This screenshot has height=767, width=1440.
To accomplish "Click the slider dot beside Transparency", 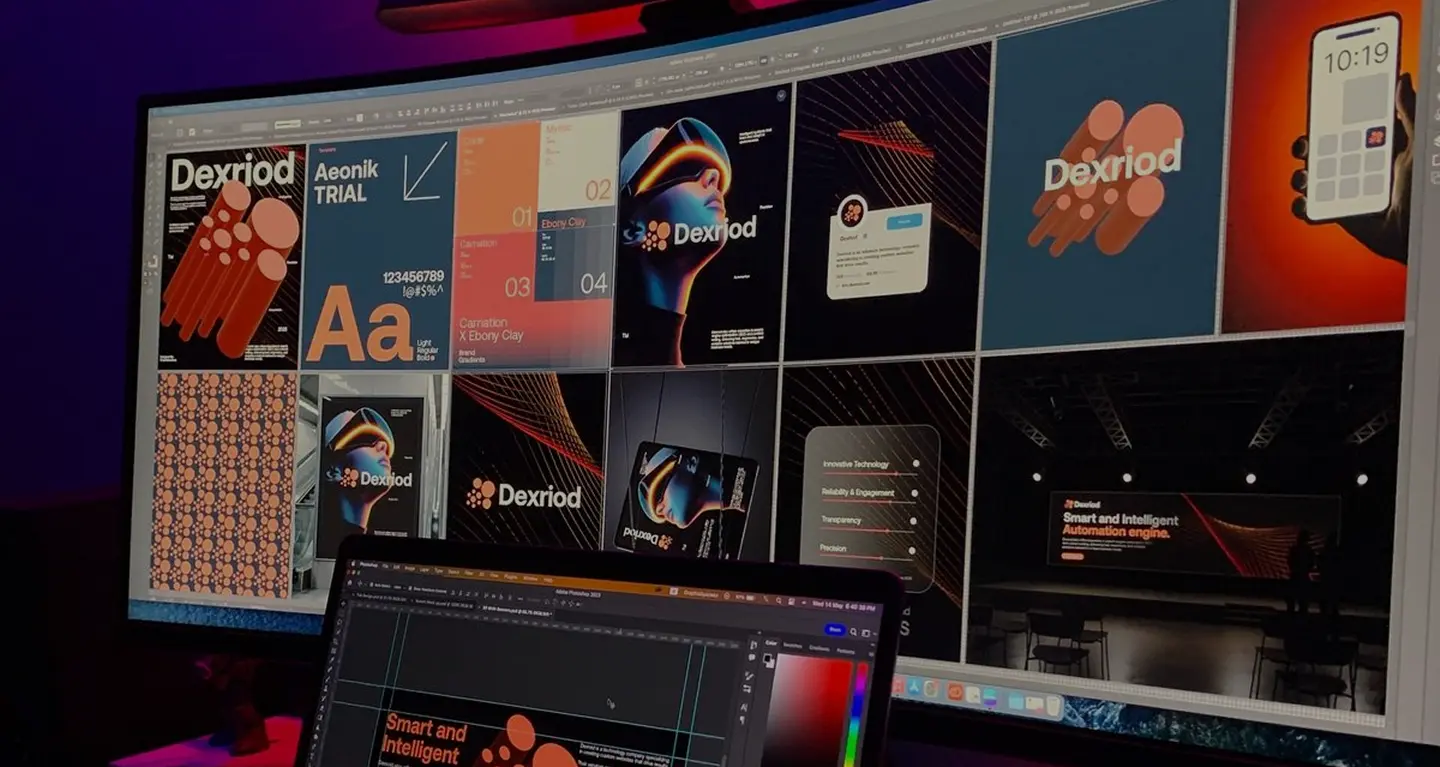I will [x=911, y=521].
